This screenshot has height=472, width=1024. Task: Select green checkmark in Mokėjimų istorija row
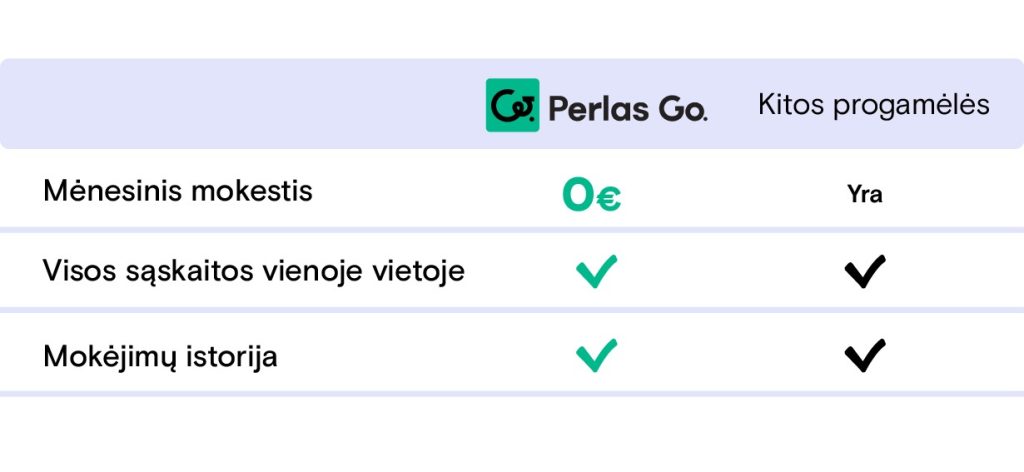pyautogui.click(x=596, y=355)
